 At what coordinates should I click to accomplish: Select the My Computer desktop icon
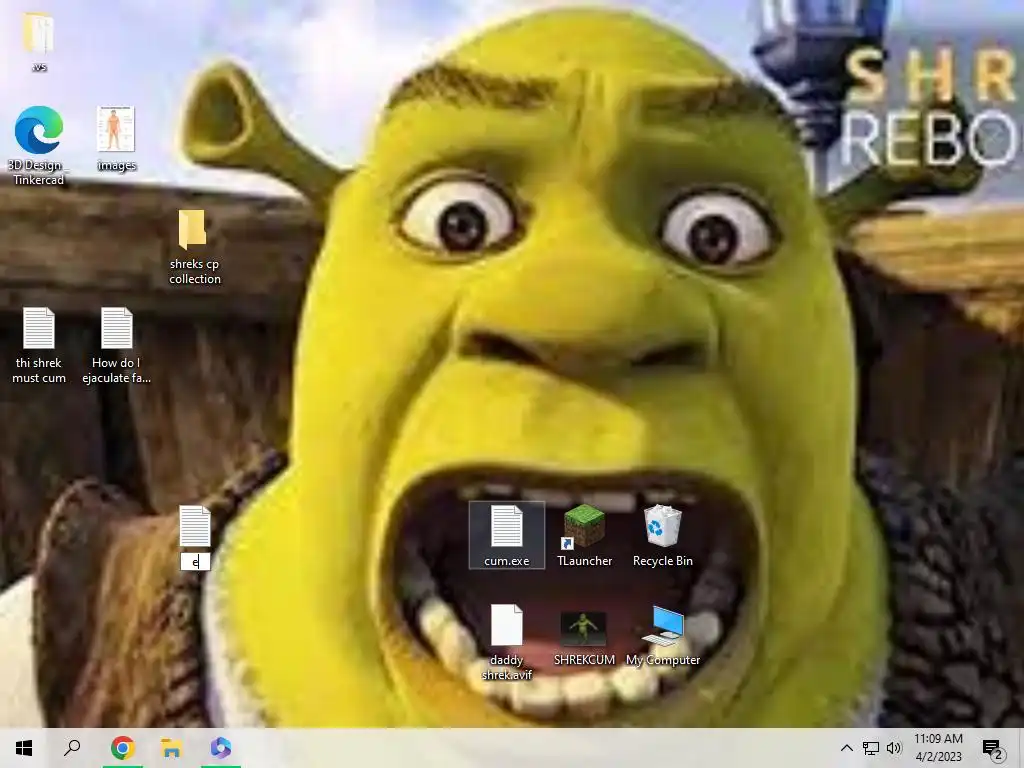(x=663, y=637)
